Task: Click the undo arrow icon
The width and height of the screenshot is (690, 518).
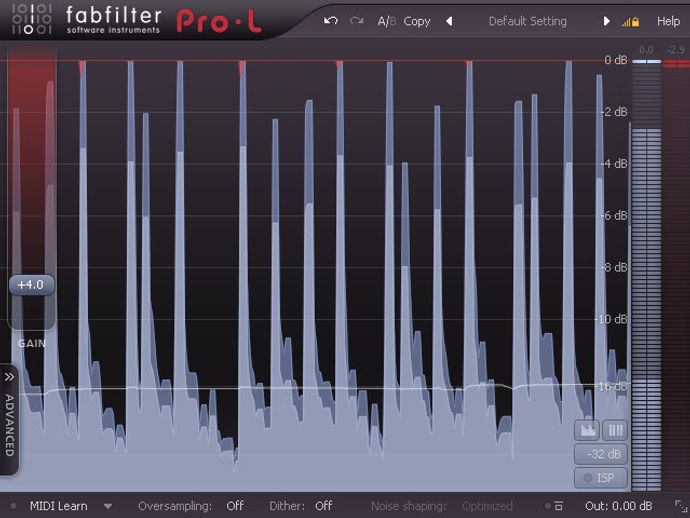Action: (330, 21)
